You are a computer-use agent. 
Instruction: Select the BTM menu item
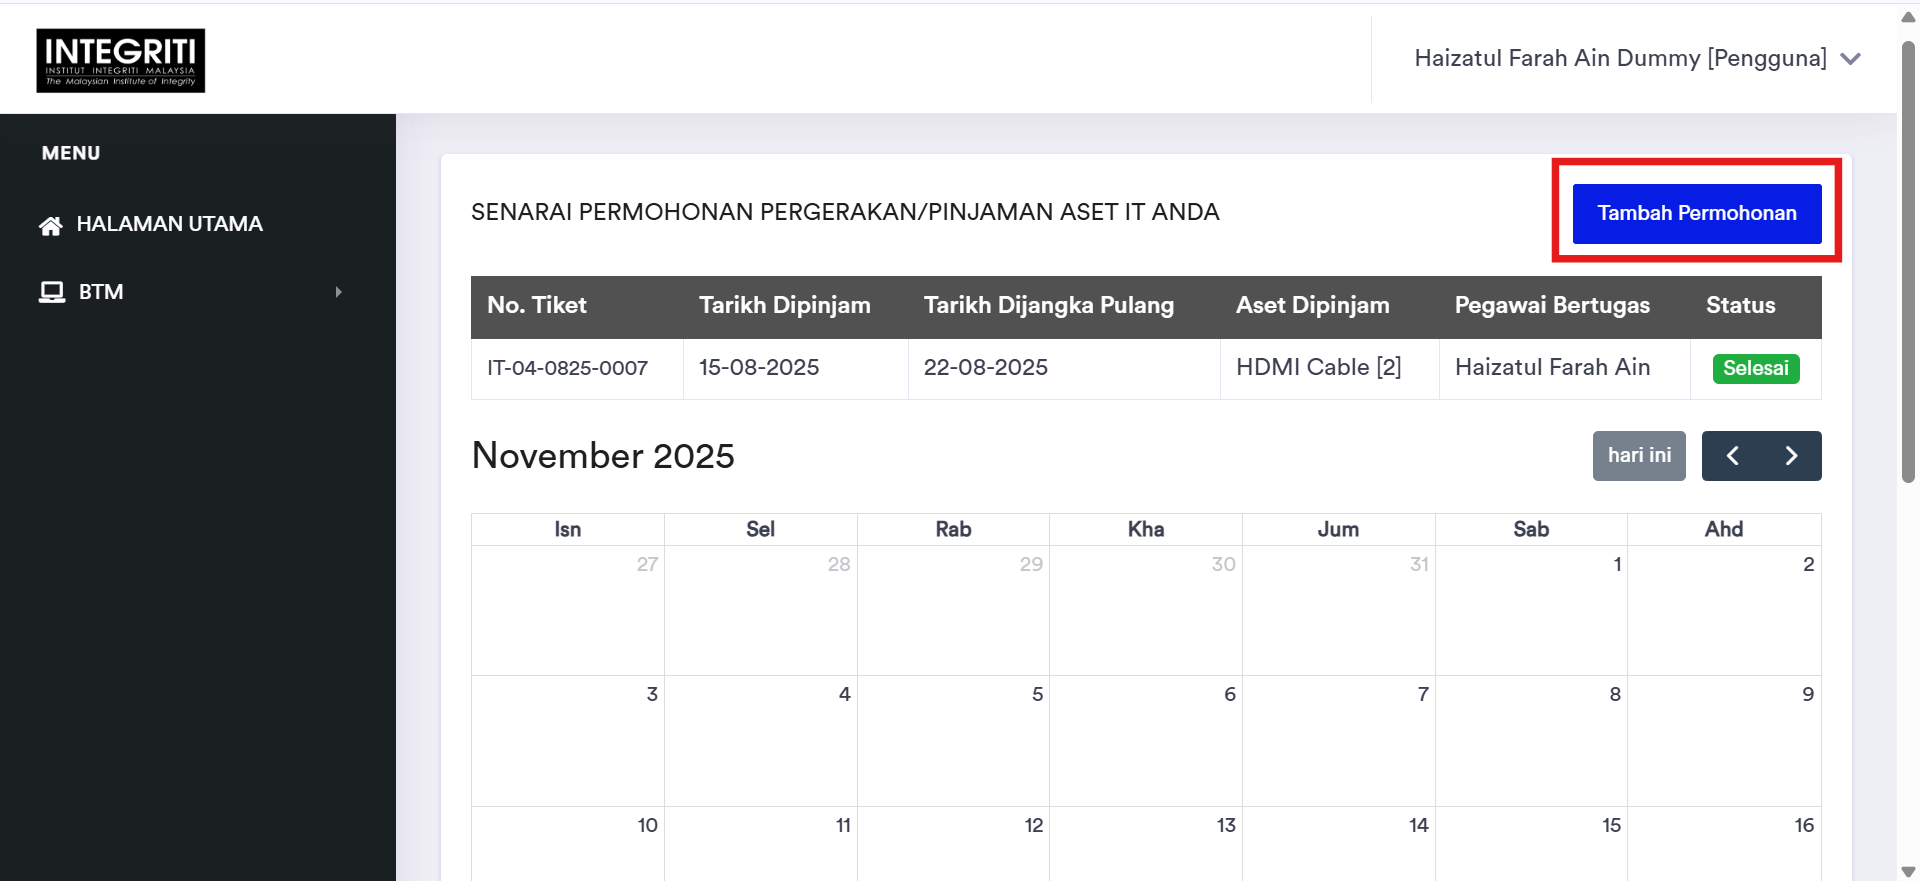point(101,292)
